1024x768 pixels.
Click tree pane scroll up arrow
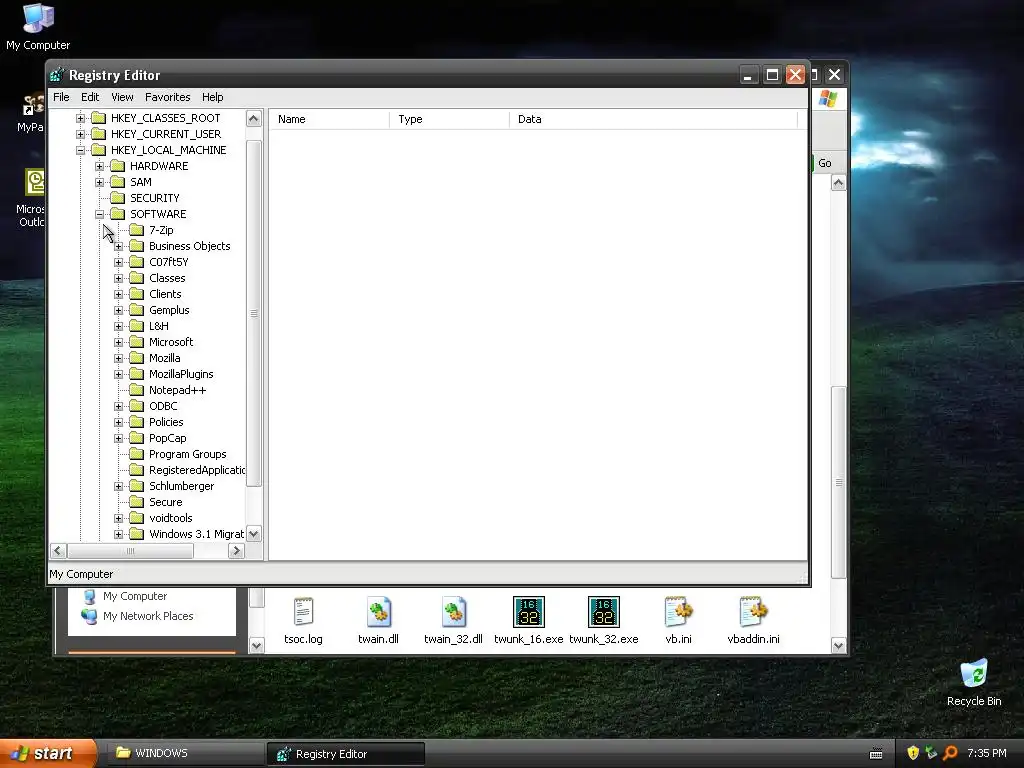(254, 118)
